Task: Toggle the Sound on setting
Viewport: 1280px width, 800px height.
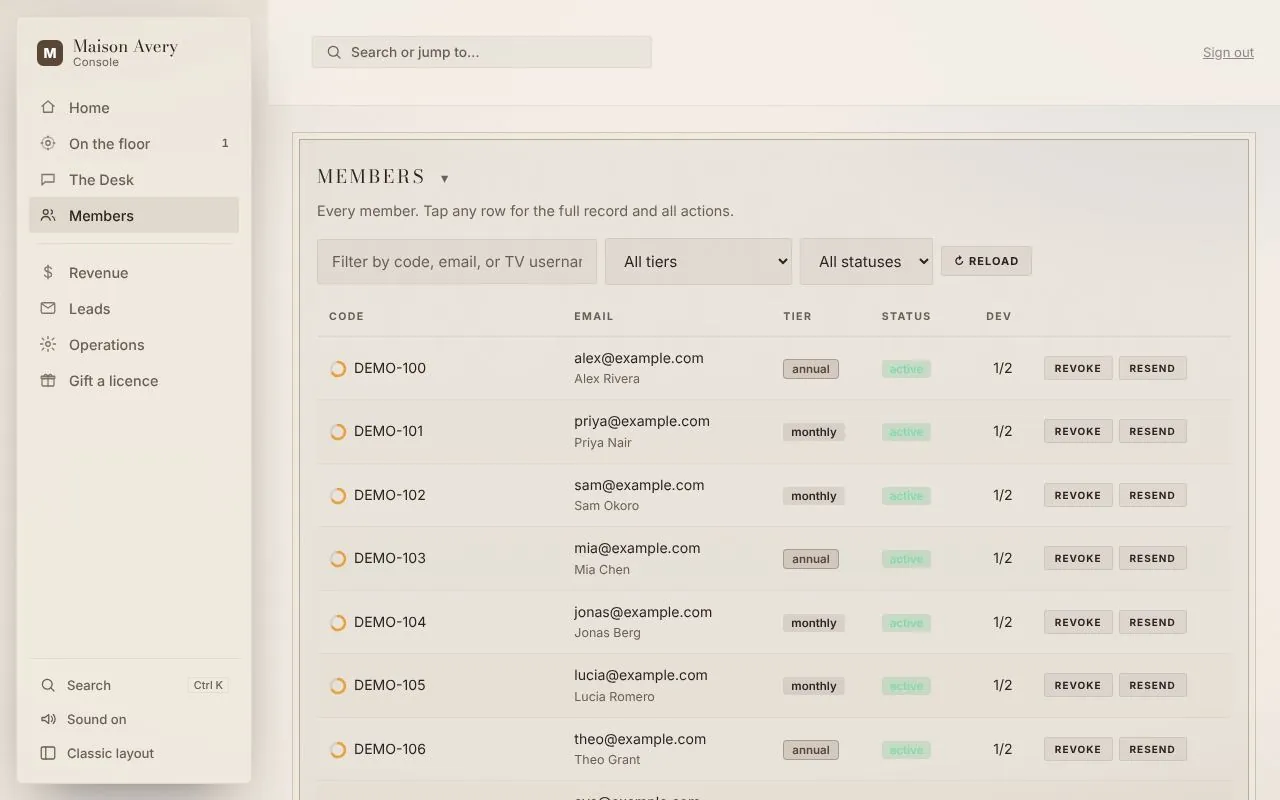Action: 134,719
